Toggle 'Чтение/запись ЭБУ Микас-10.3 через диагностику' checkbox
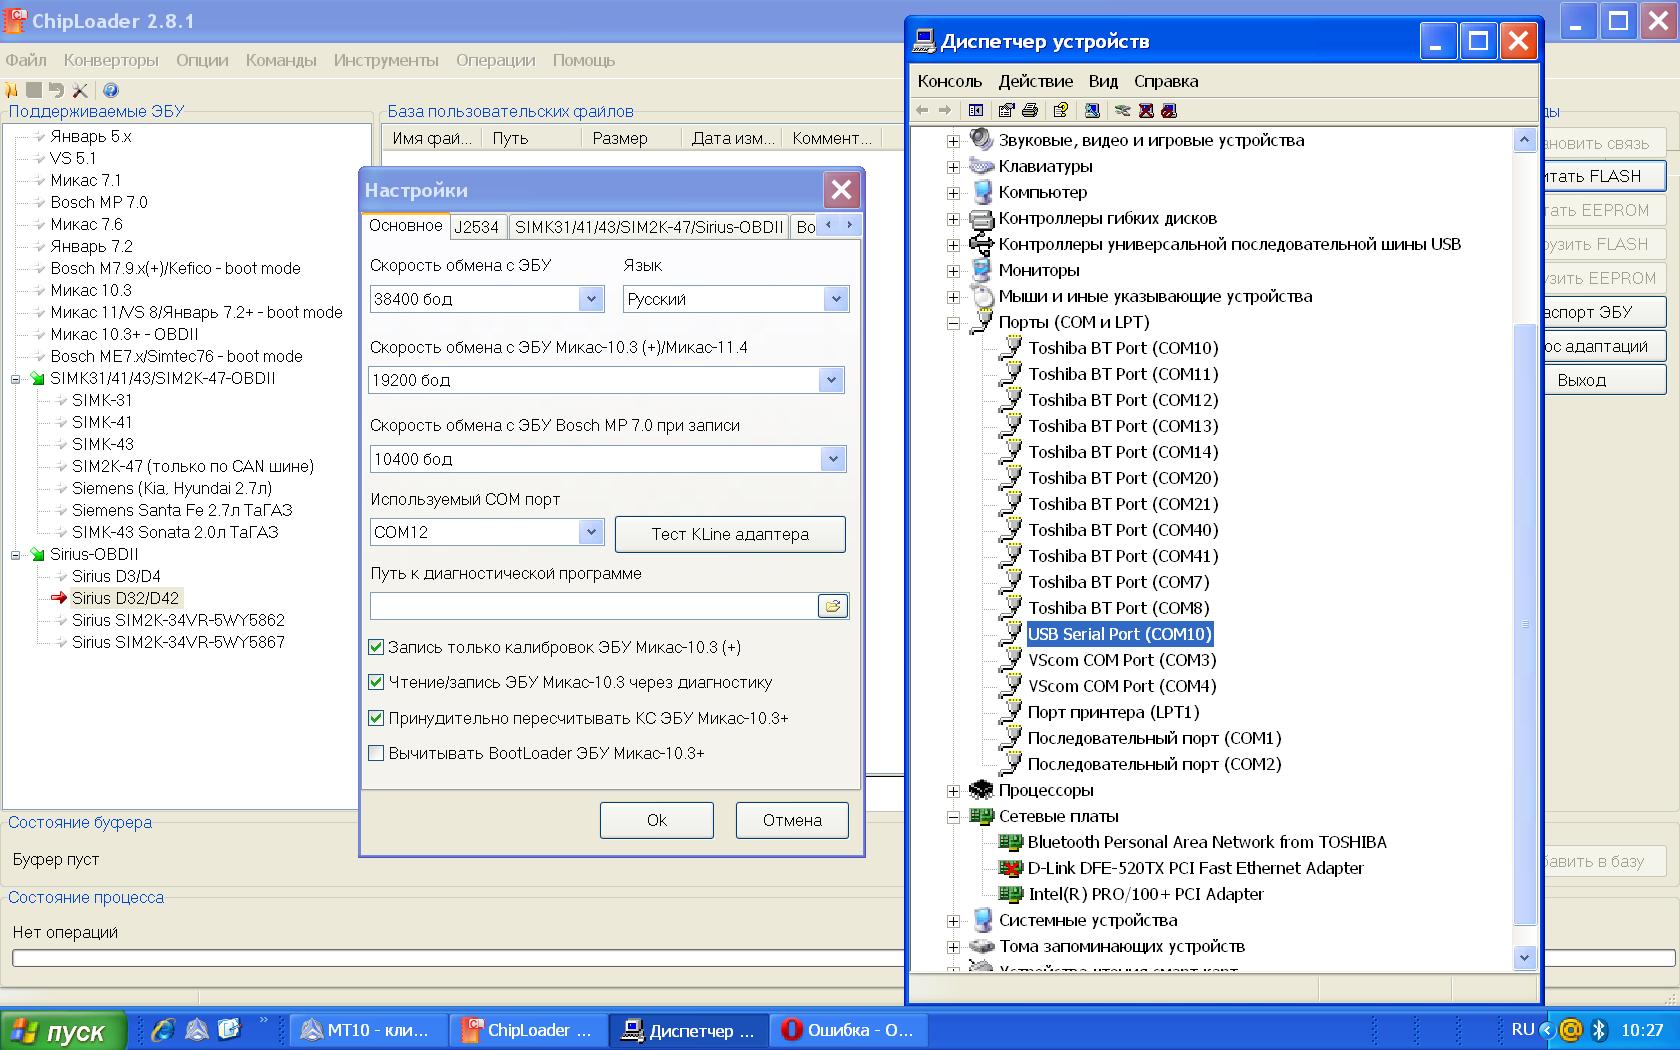Screen dimensions: 1680x1050 click(x=376, y=682)
